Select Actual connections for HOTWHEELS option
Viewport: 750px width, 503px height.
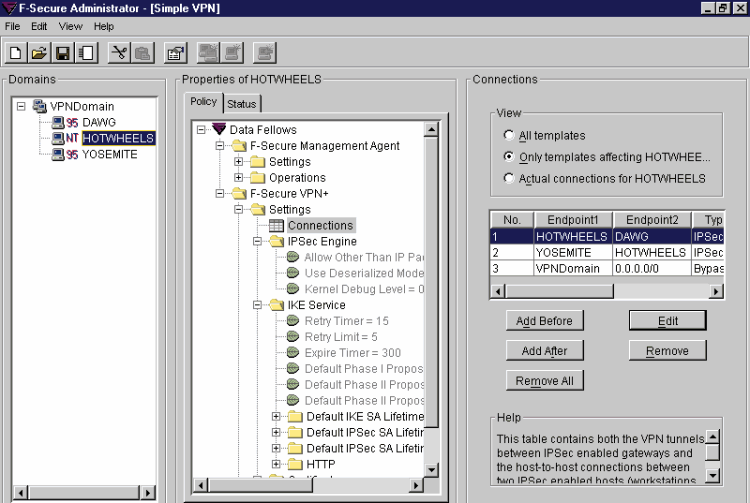pos(509,178)
